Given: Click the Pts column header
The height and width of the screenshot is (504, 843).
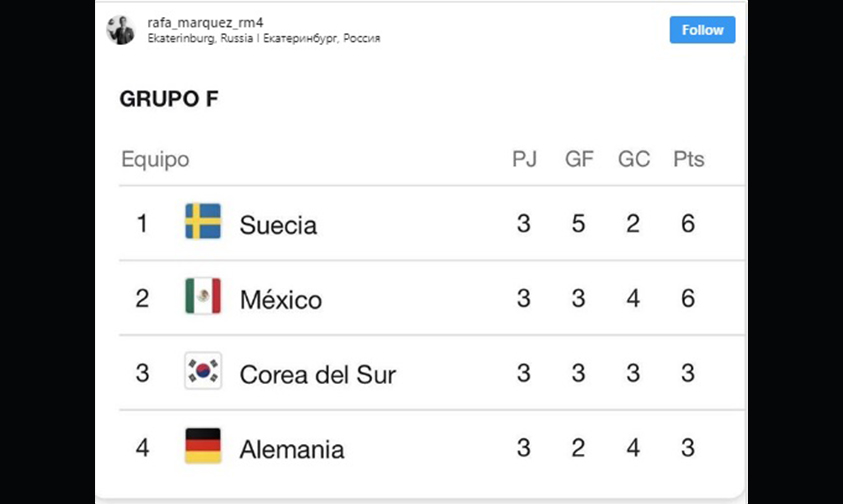Looking at the screenshot, I should [689, 159].
